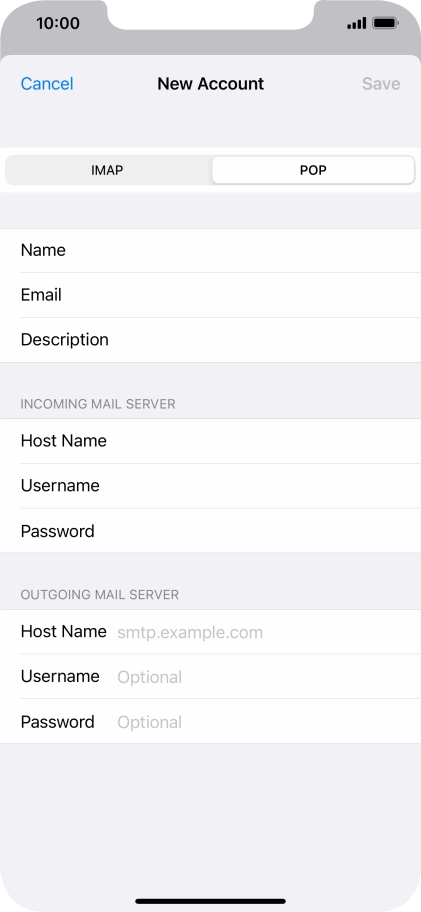Select incoming mail server Username field

(210, 486)
